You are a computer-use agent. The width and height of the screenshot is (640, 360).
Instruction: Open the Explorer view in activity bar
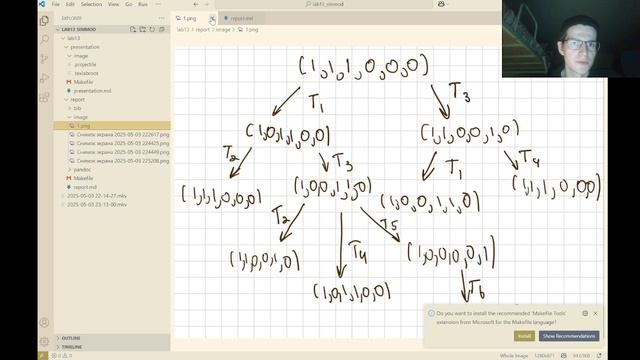44,20
